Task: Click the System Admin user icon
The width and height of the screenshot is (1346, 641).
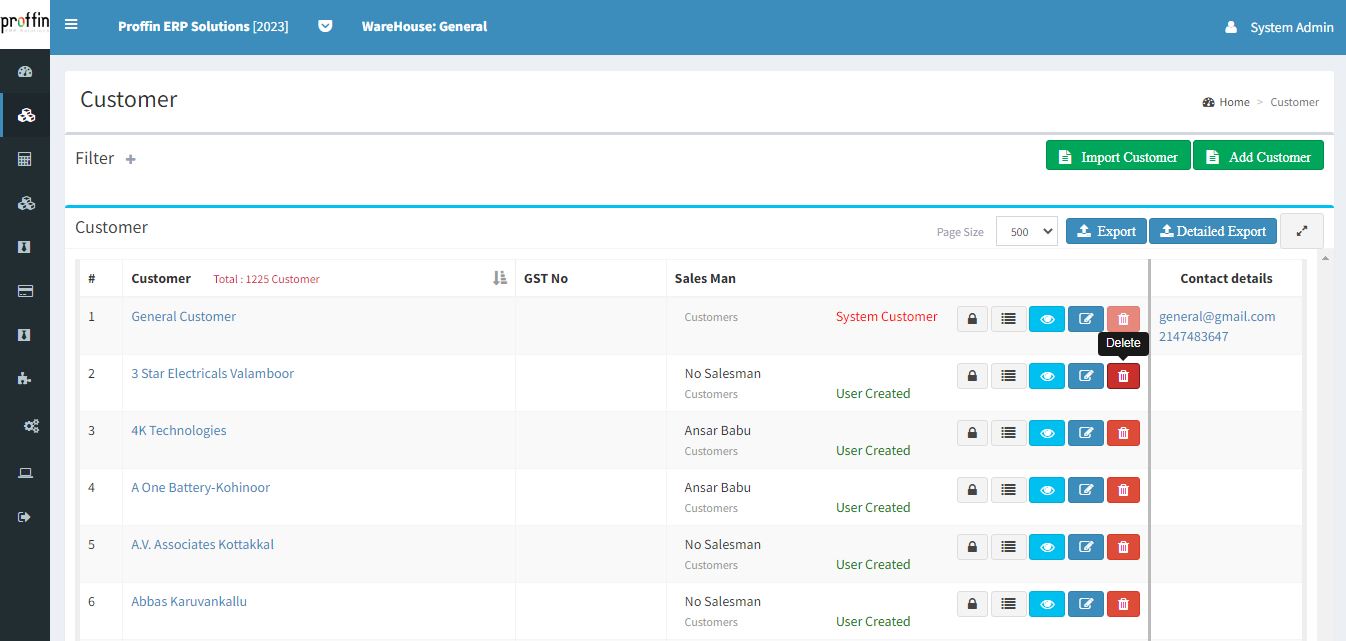Action: click(x=1231, y=27)
